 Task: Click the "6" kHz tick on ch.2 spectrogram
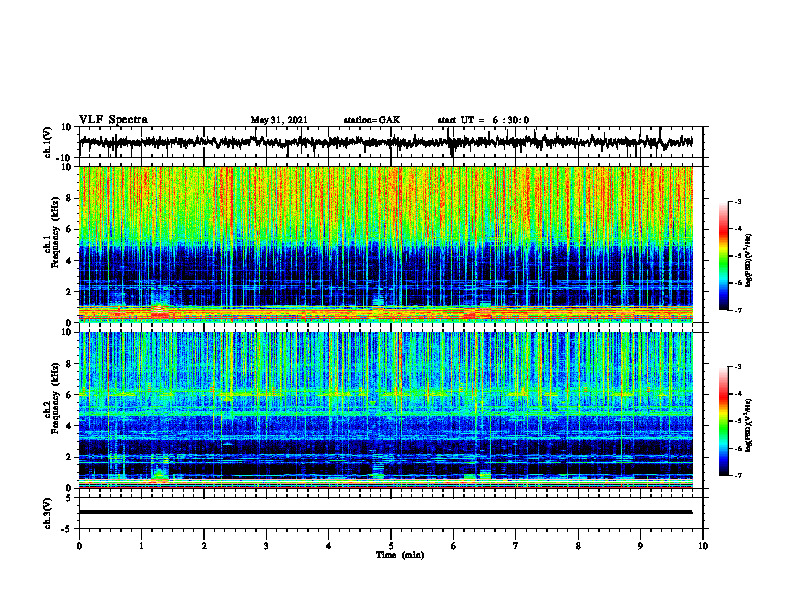pos(69,395)
